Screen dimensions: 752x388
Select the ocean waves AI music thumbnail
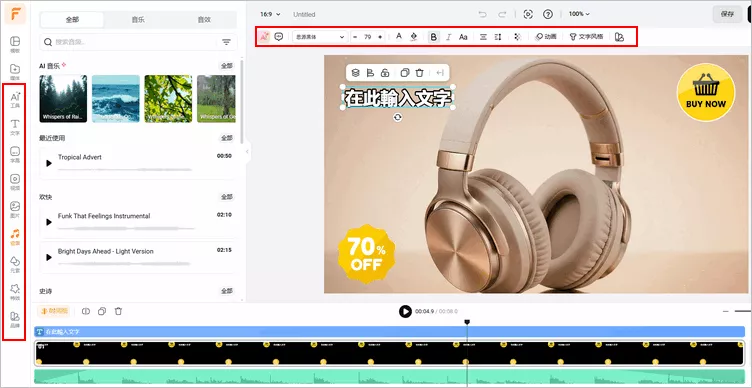(x=116, y=98)
